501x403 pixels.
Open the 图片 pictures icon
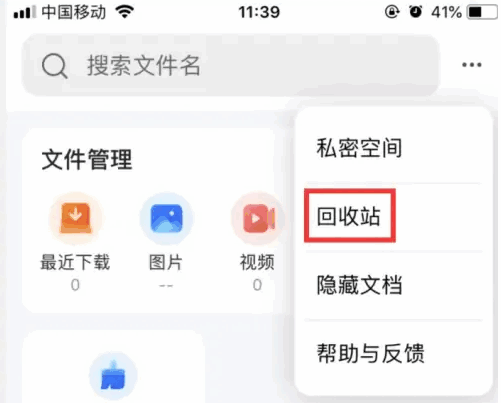(166, 218)
